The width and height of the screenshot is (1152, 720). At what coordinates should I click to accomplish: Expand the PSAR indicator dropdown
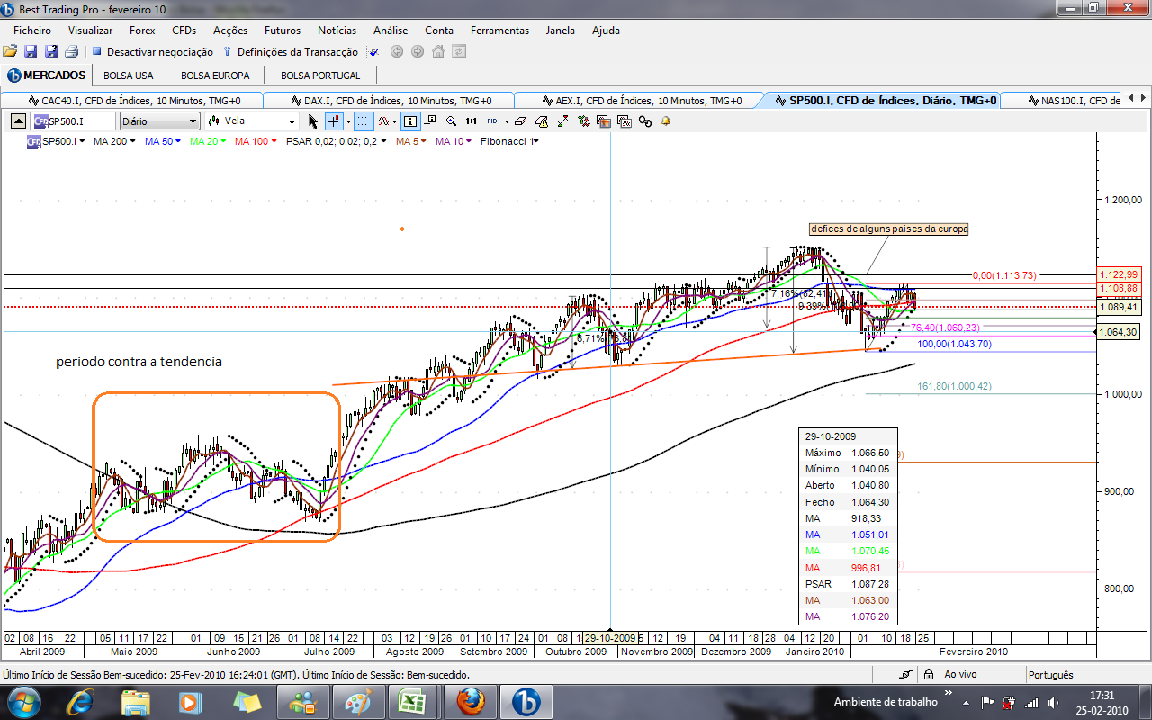click(384, 141)
